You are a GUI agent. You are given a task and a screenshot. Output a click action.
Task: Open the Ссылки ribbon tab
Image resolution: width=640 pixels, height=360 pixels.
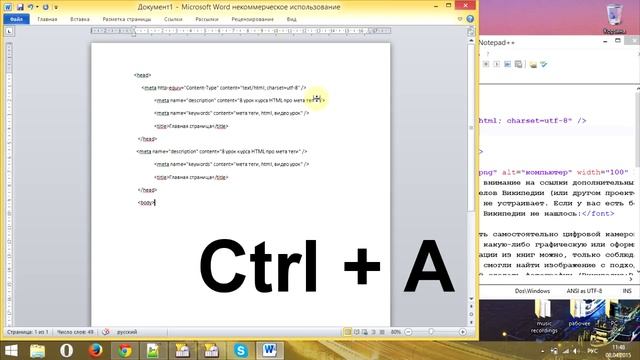point(173,19)
